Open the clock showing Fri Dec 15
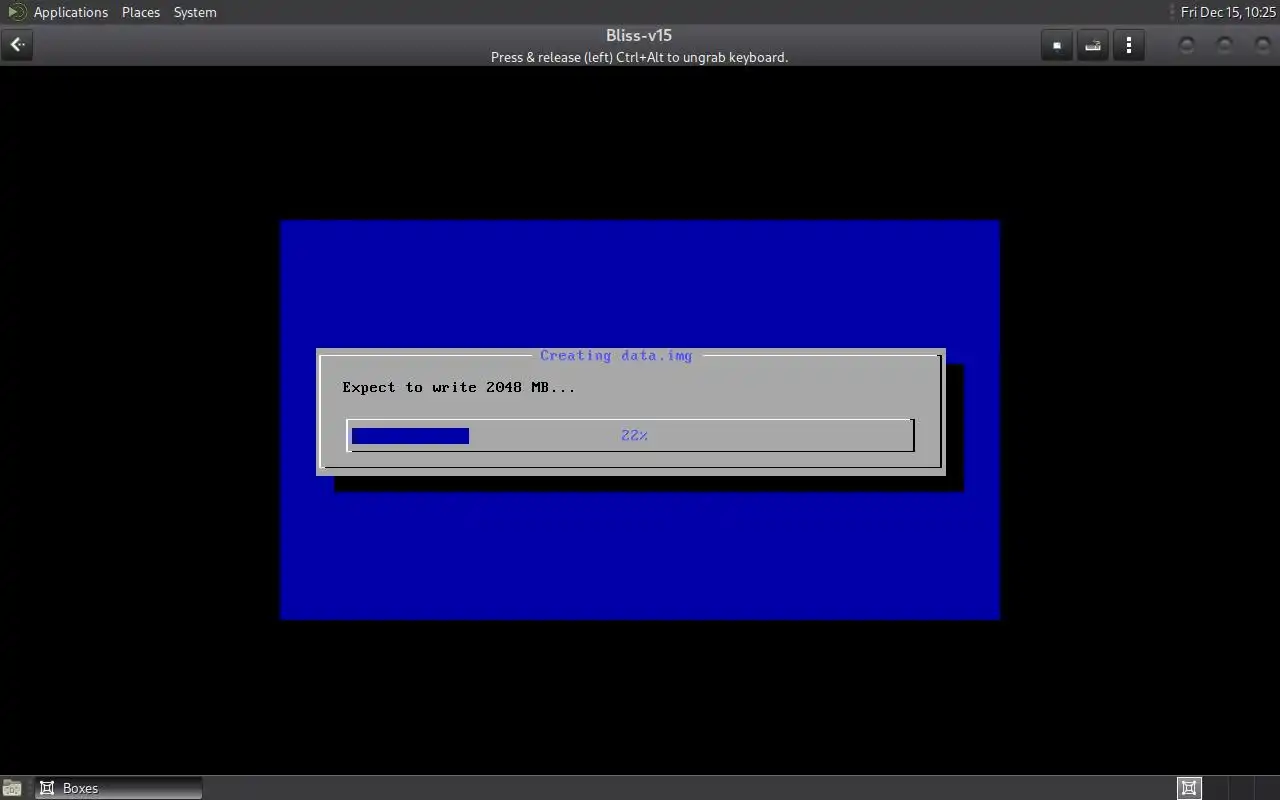This screenshot has height=800, width=1280. pyautogui.click(x=1228, y=12)
